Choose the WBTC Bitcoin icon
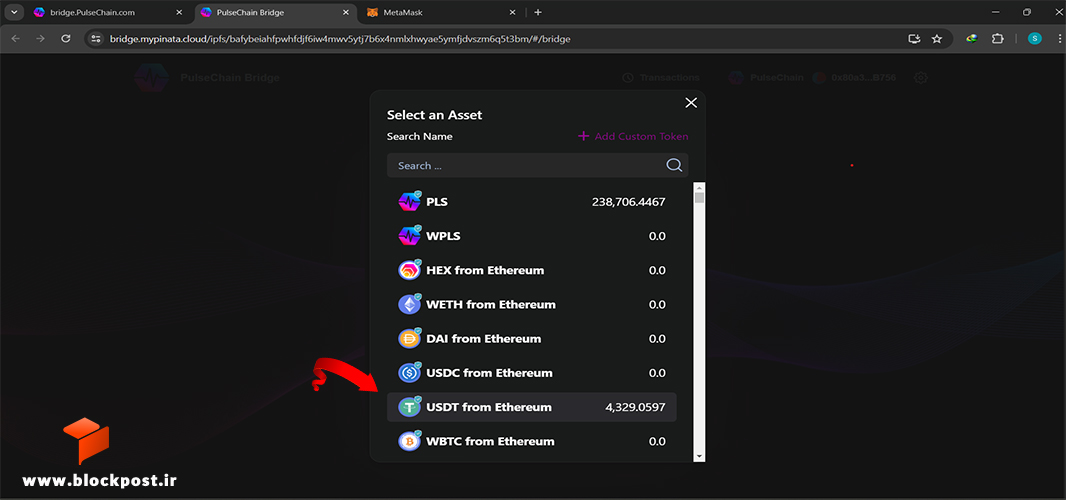 pyautogui.click(x=409, y=441)
